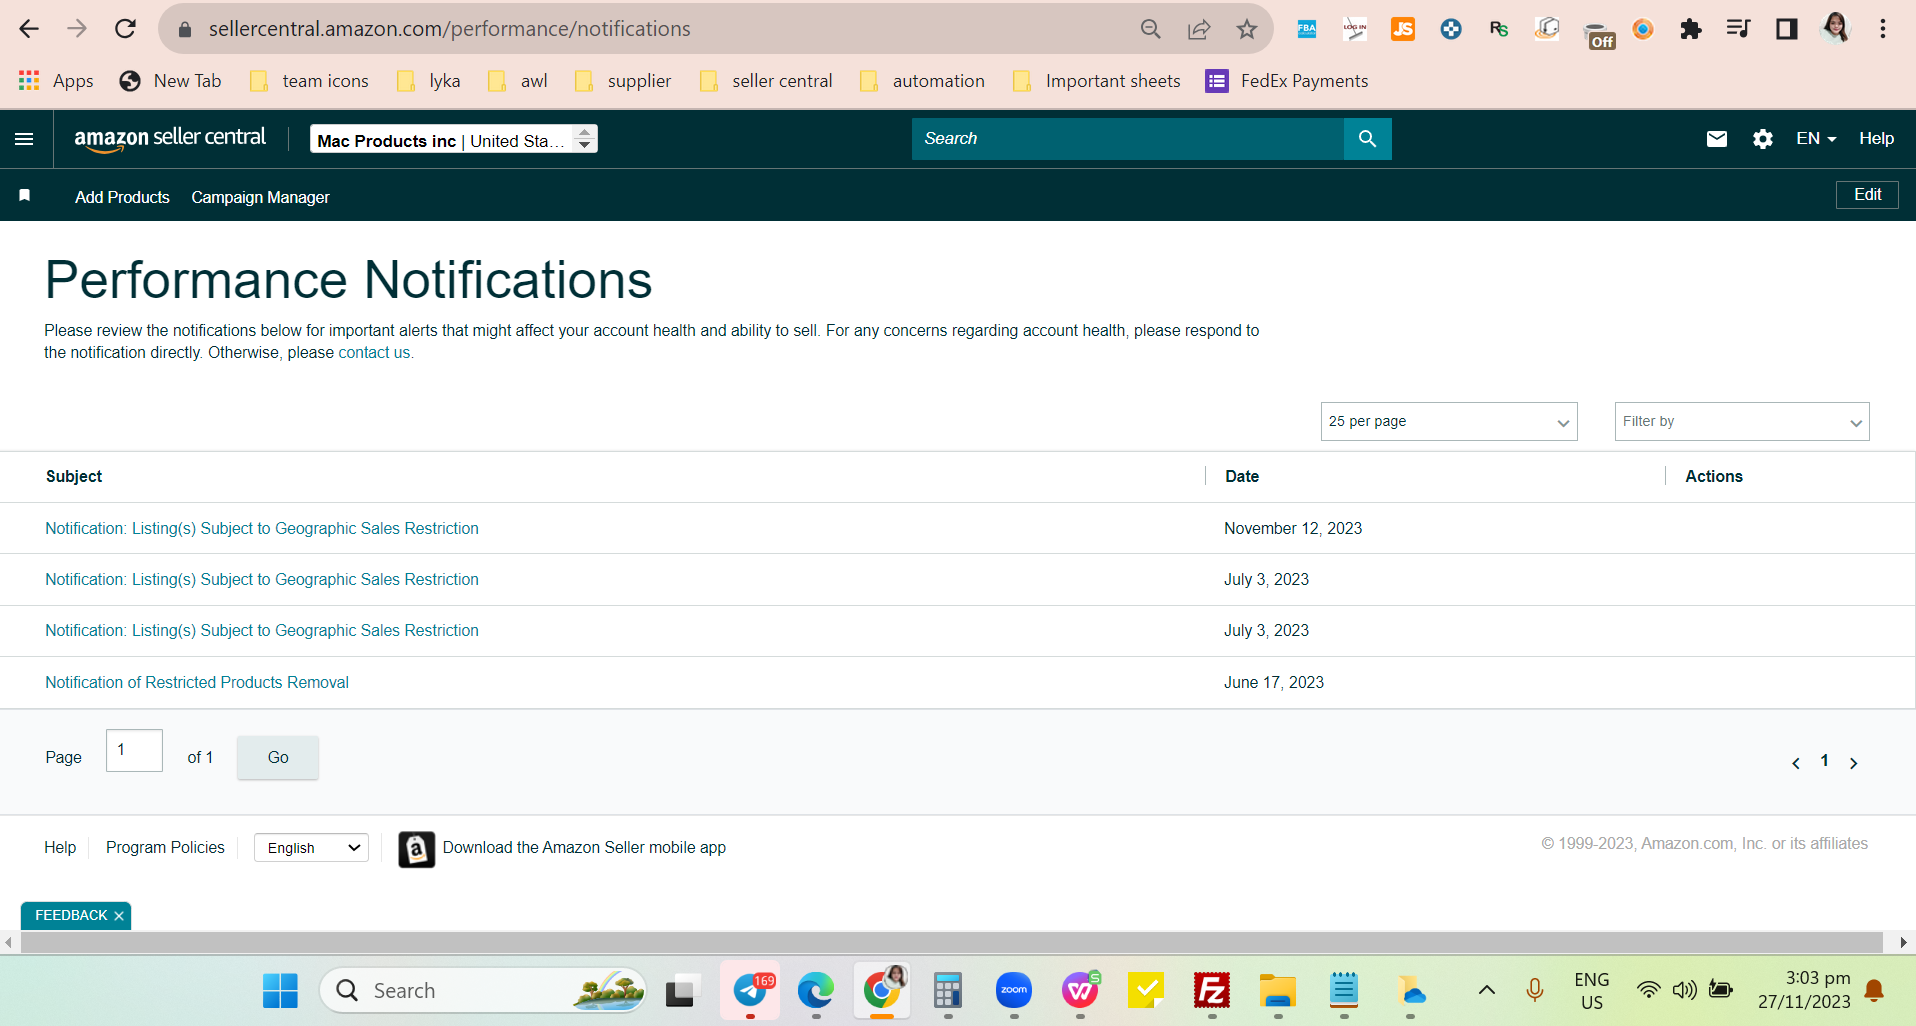
Task: Click the bookmark flag icon in favorites bar
Action: tap(25, 195)
